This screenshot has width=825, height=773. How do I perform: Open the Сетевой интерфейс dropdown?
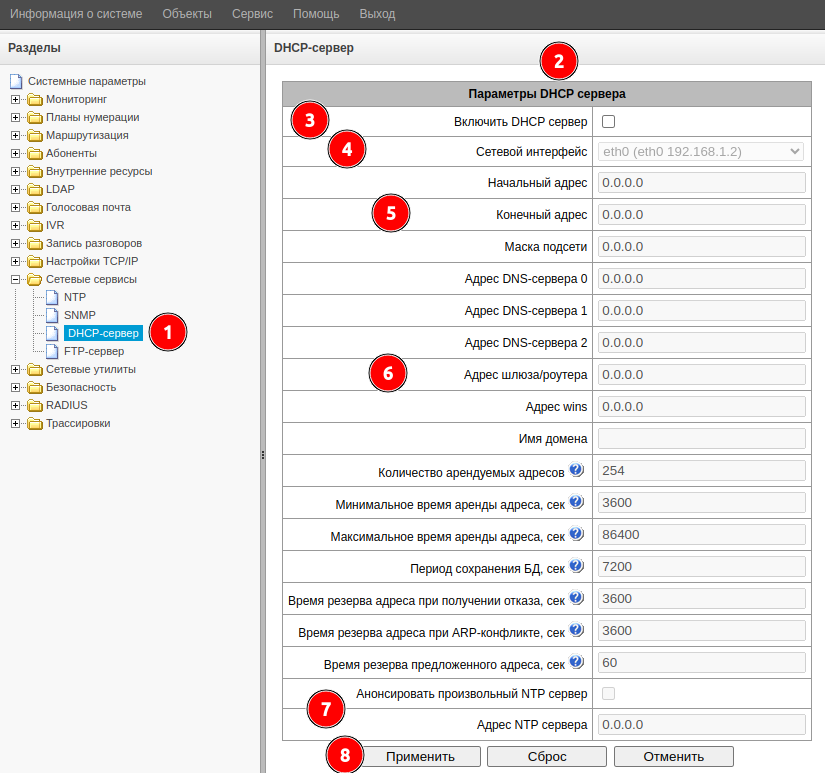tap(701, 151)
